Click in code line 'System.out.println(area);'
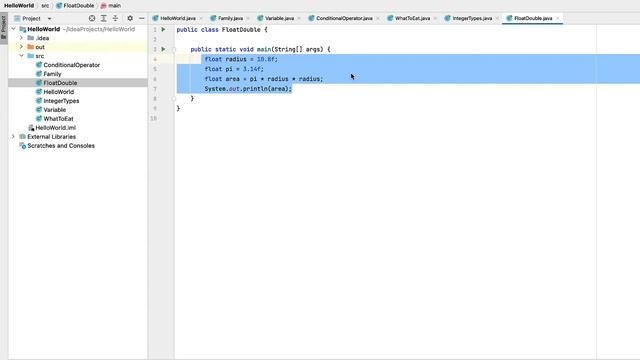Viewport: 640px width, 360px height. point(248,89)
